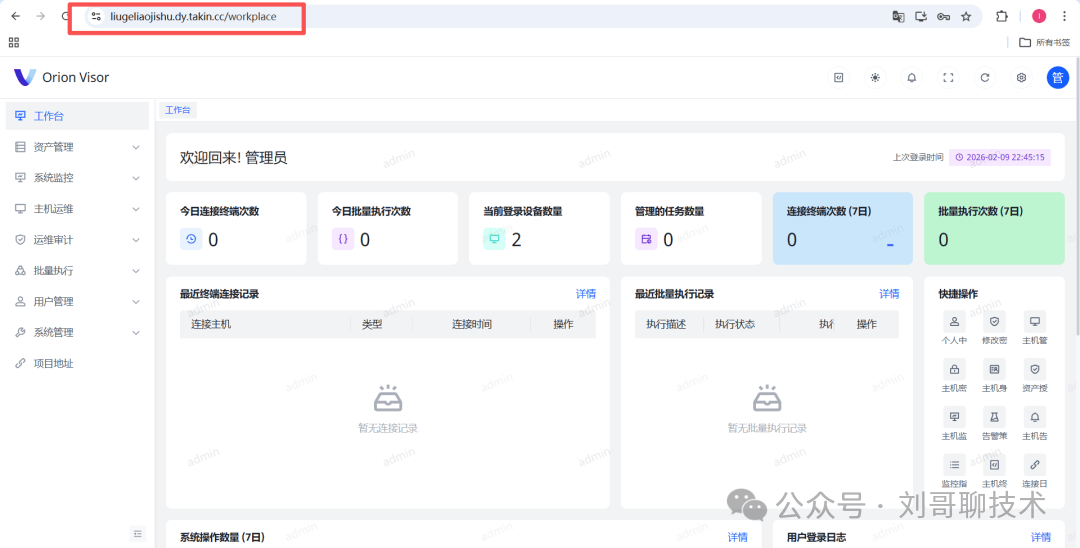Screen dimensions: 1080x548
Task: Click the refresh icon in the header
Action: click(x=985, y=78)
